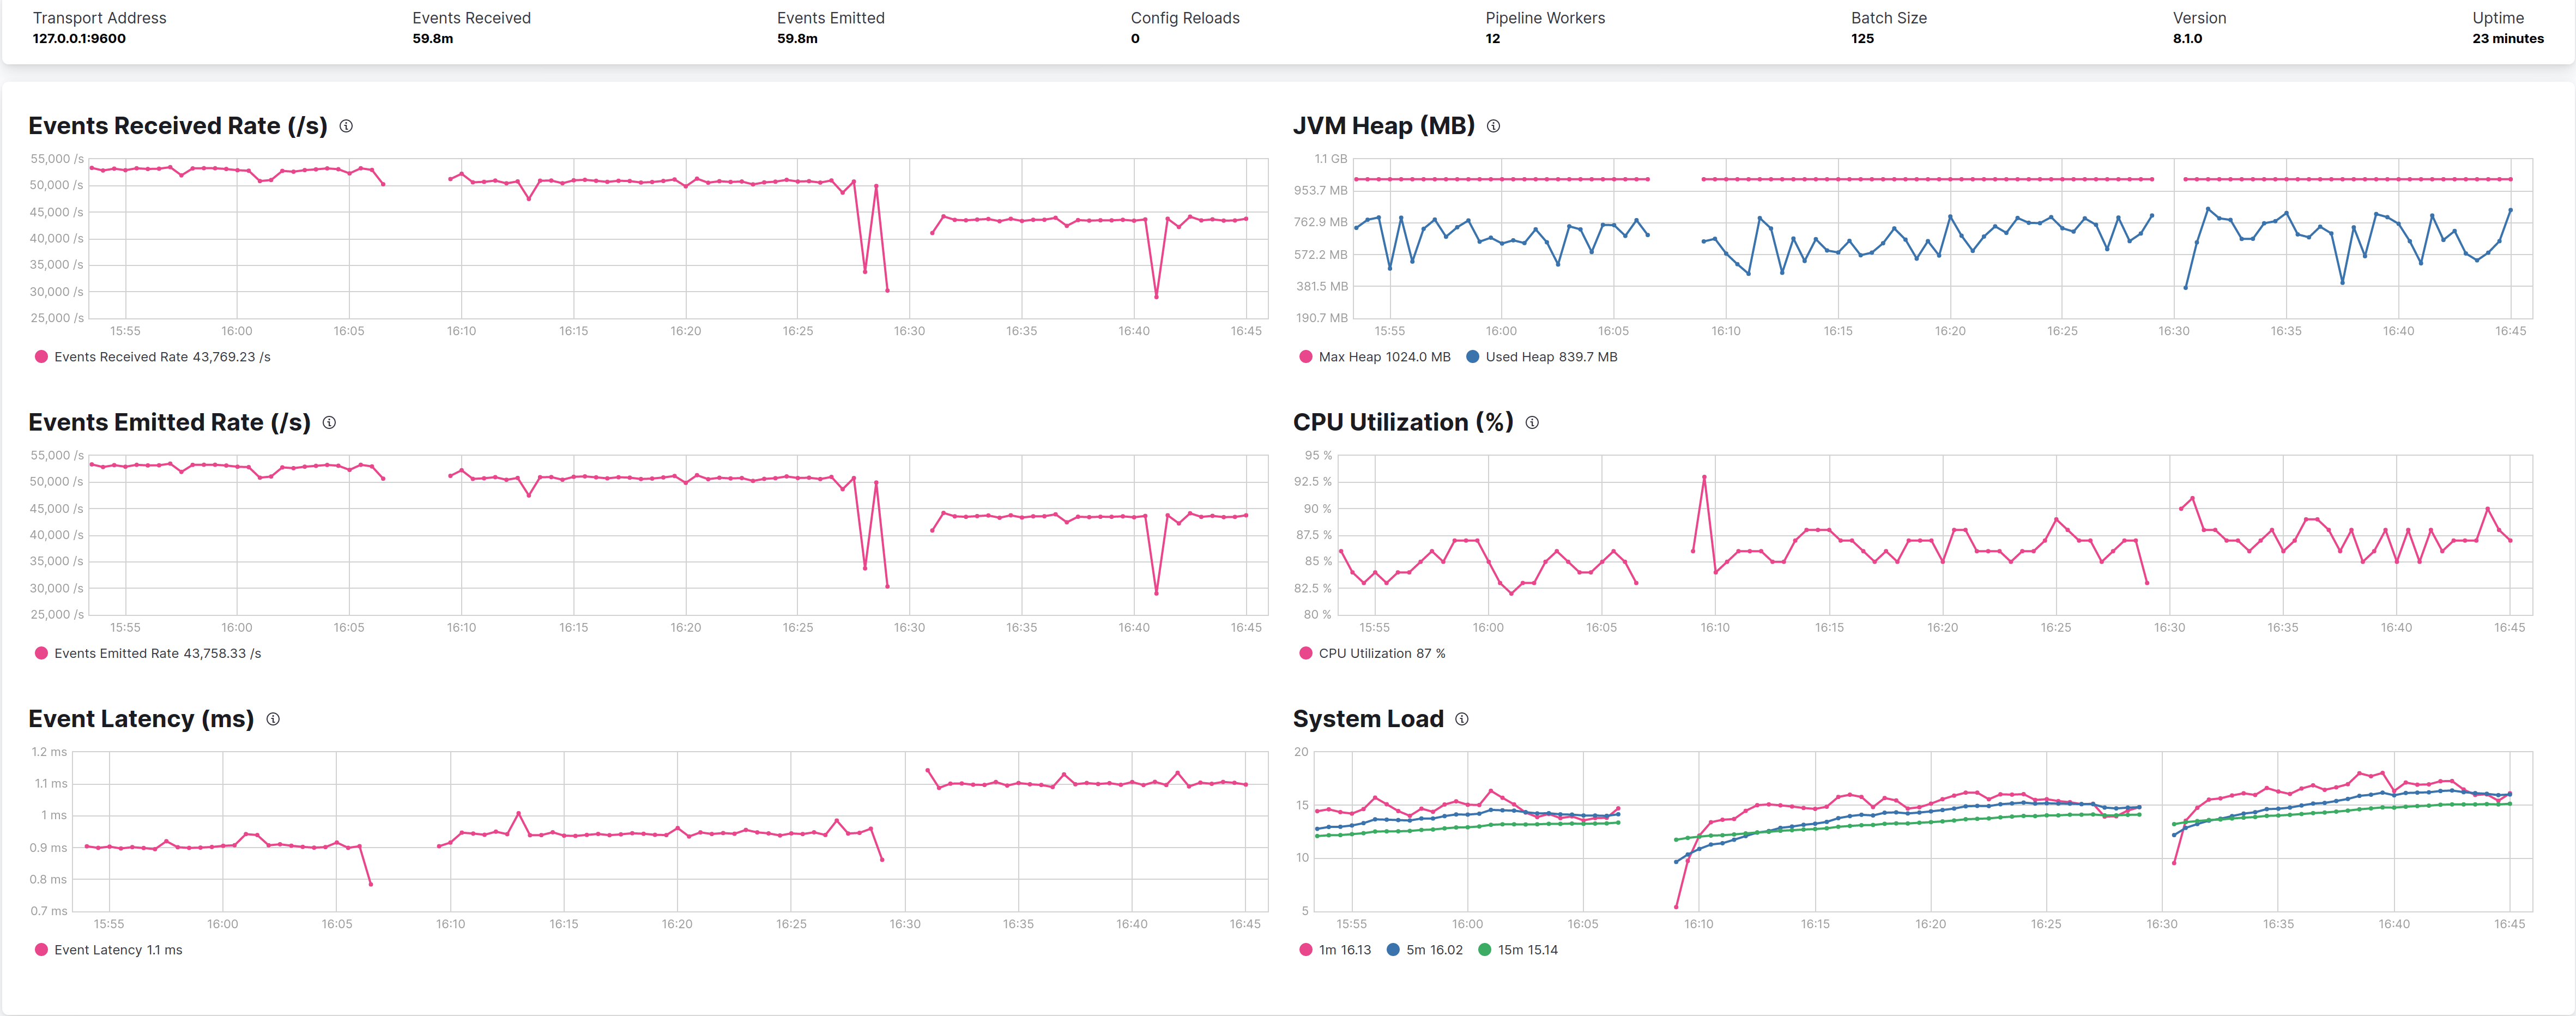Click info icon beside Events Received Rate

(346, 126)
